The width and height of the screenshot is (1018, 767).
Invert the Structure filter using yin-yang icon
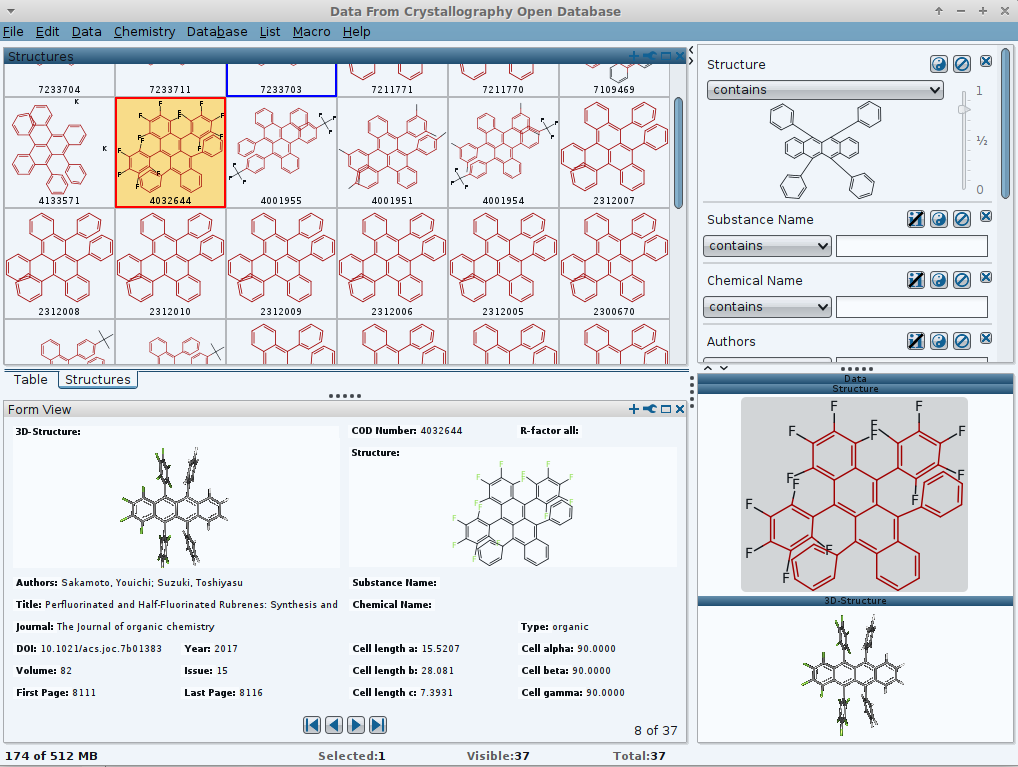(938, 64)
